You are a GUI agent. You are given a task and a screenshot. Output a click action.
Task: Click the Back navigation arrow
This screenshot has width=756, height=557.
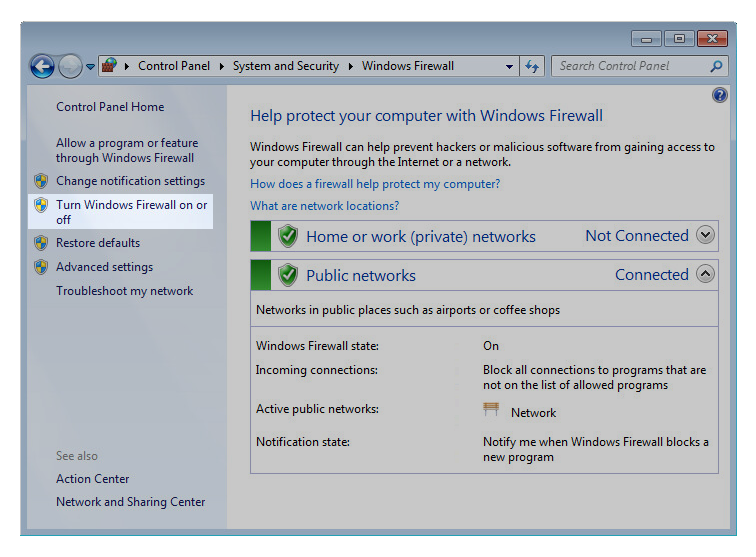coord(42,66)
